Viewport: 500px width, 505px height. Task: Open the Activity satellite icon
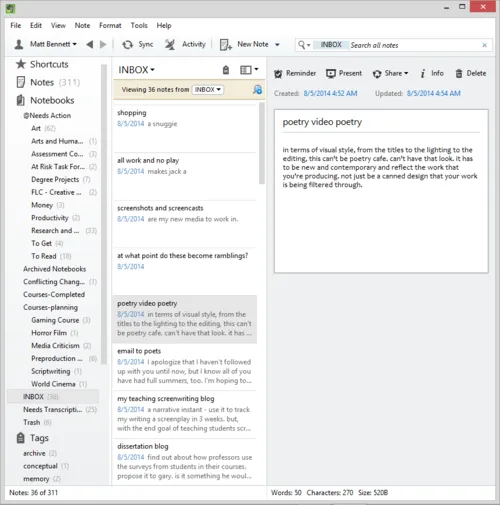(170, 45)
